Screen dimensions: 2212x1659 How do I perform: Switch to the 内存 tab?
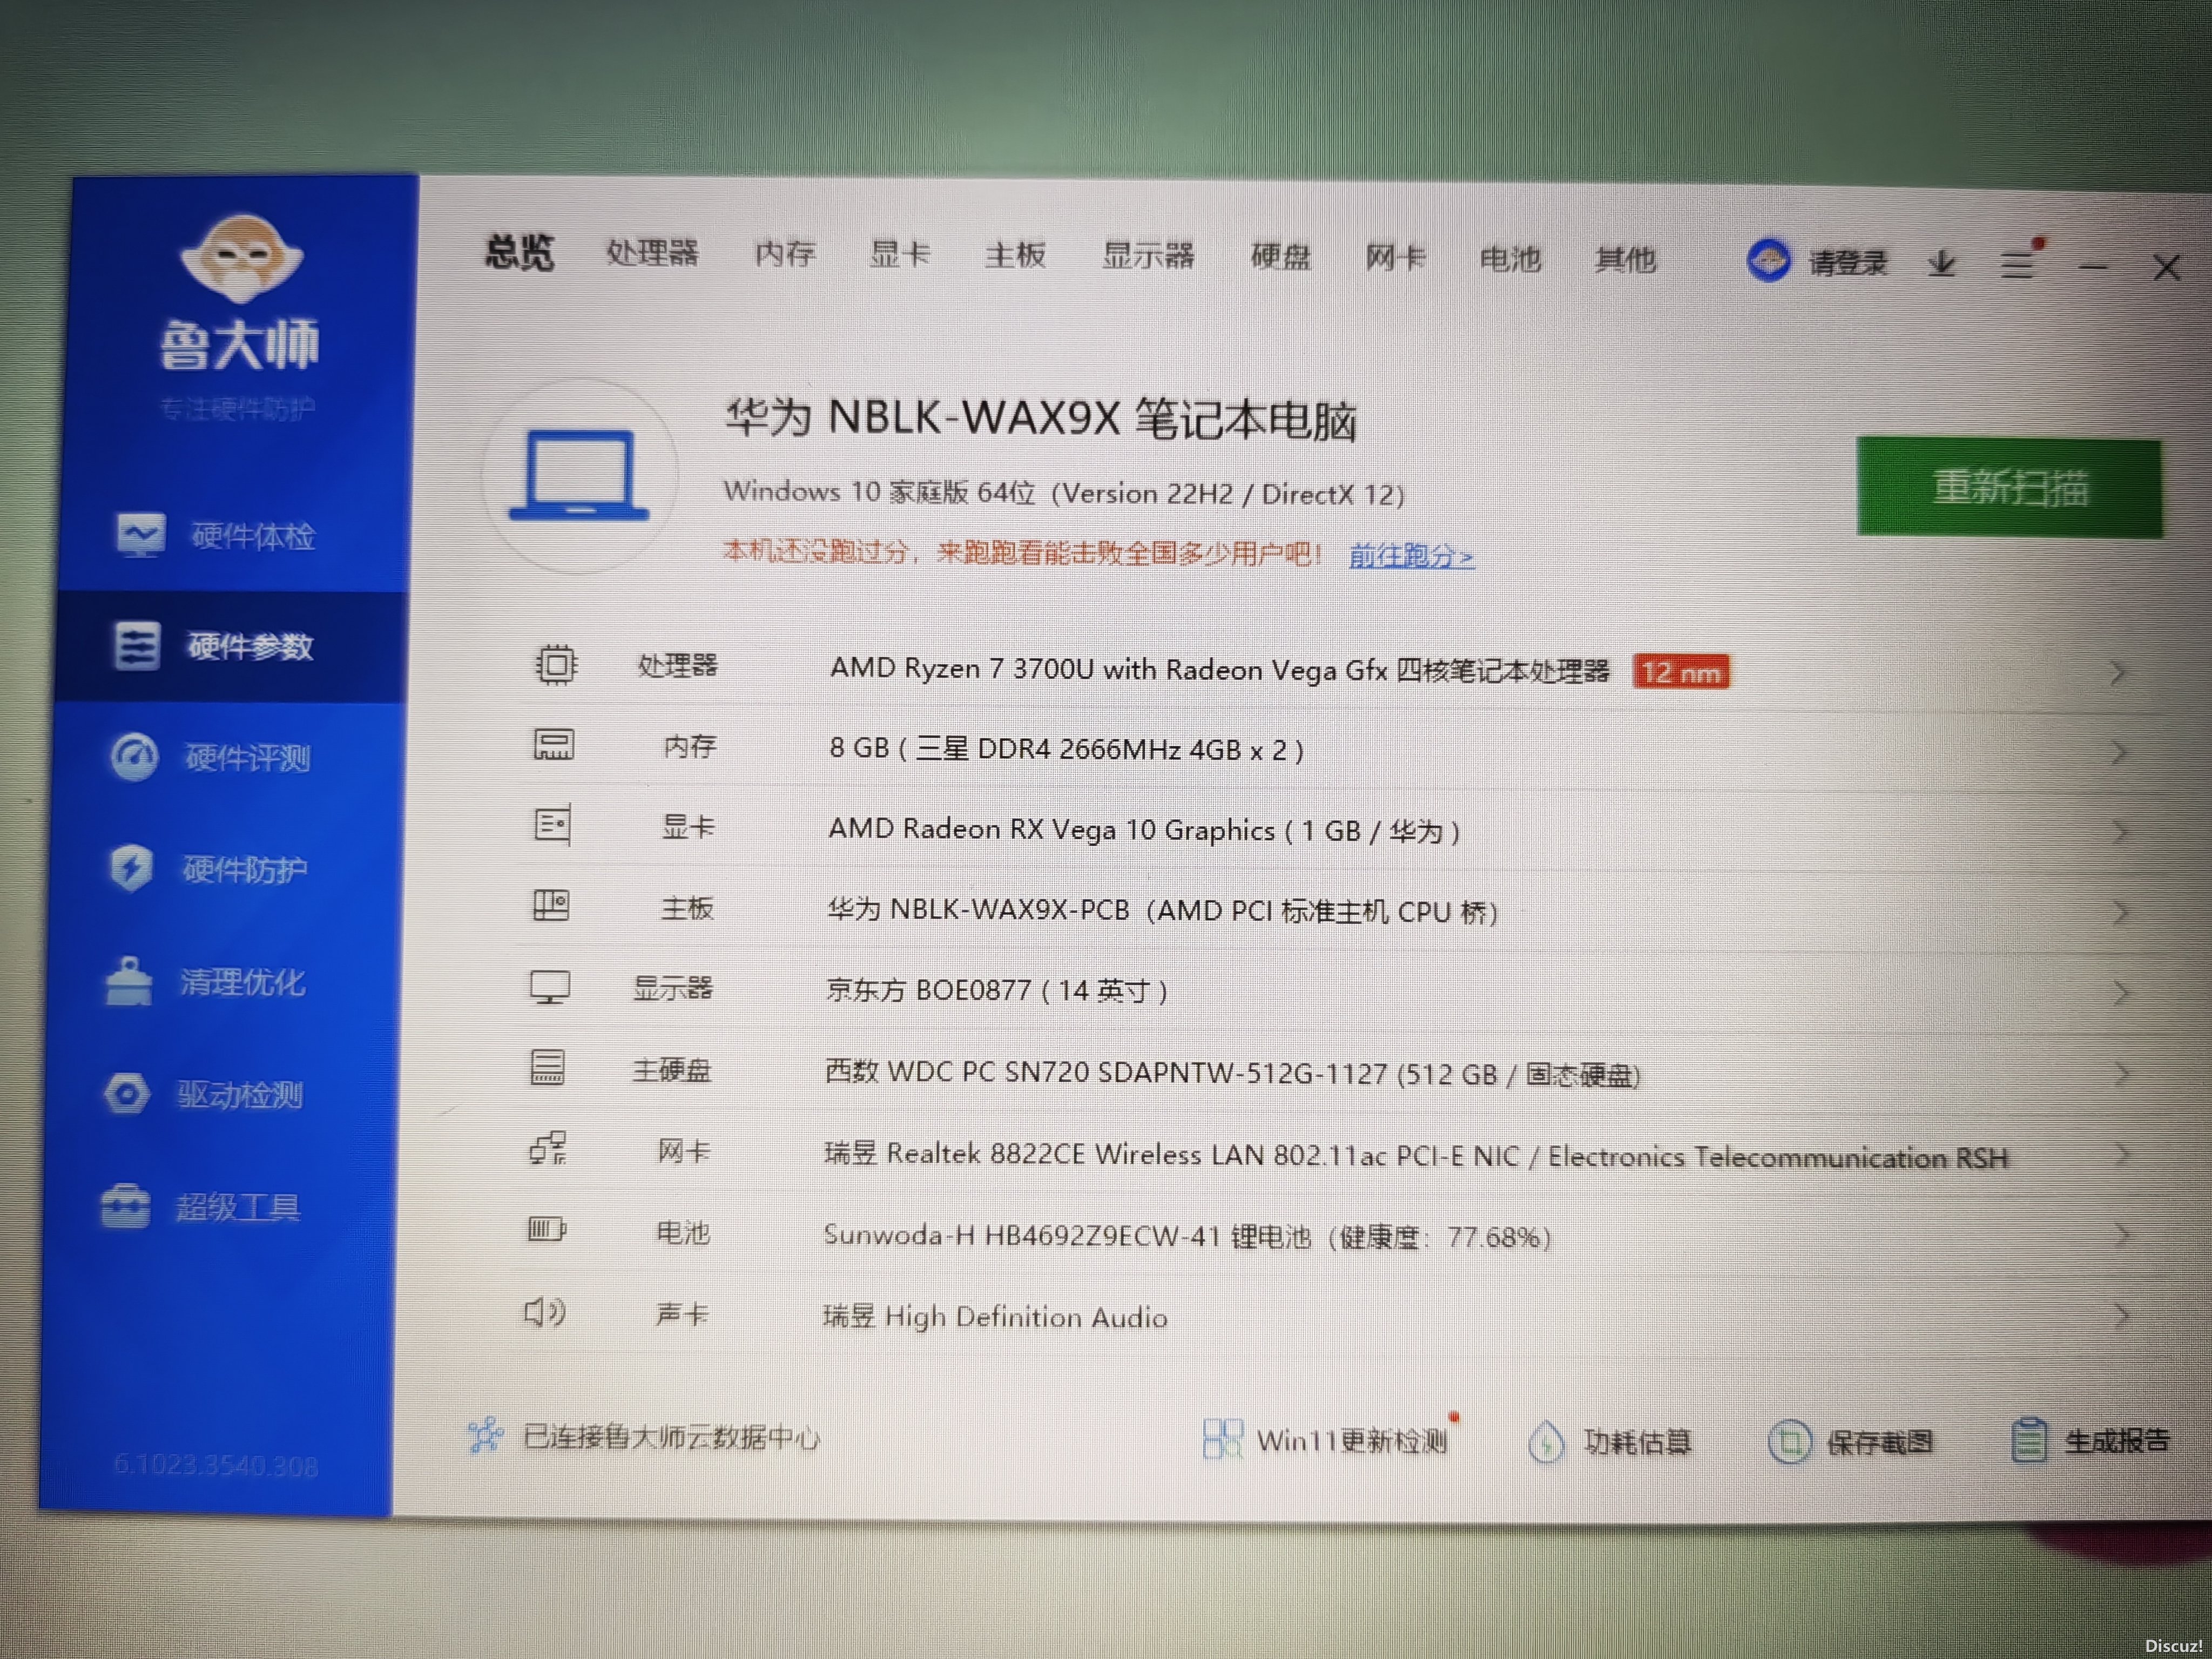[x=785, y=254]
